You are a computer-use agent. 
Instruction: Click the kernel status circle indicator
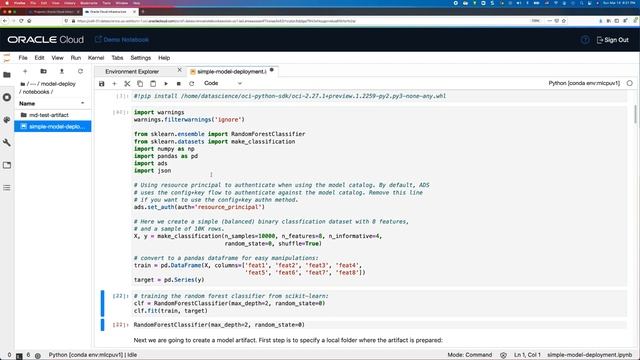629,83
